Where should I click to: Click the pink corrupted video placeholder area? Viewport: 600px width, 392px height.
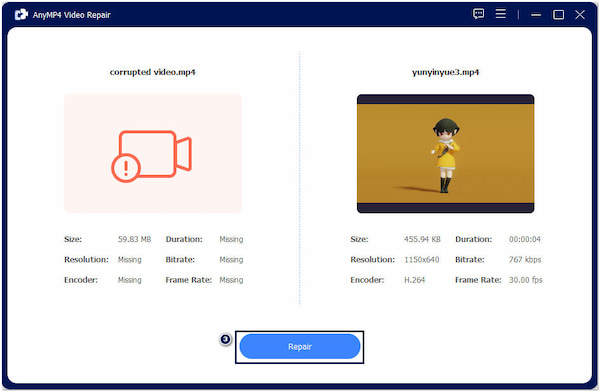coord(153,154)
